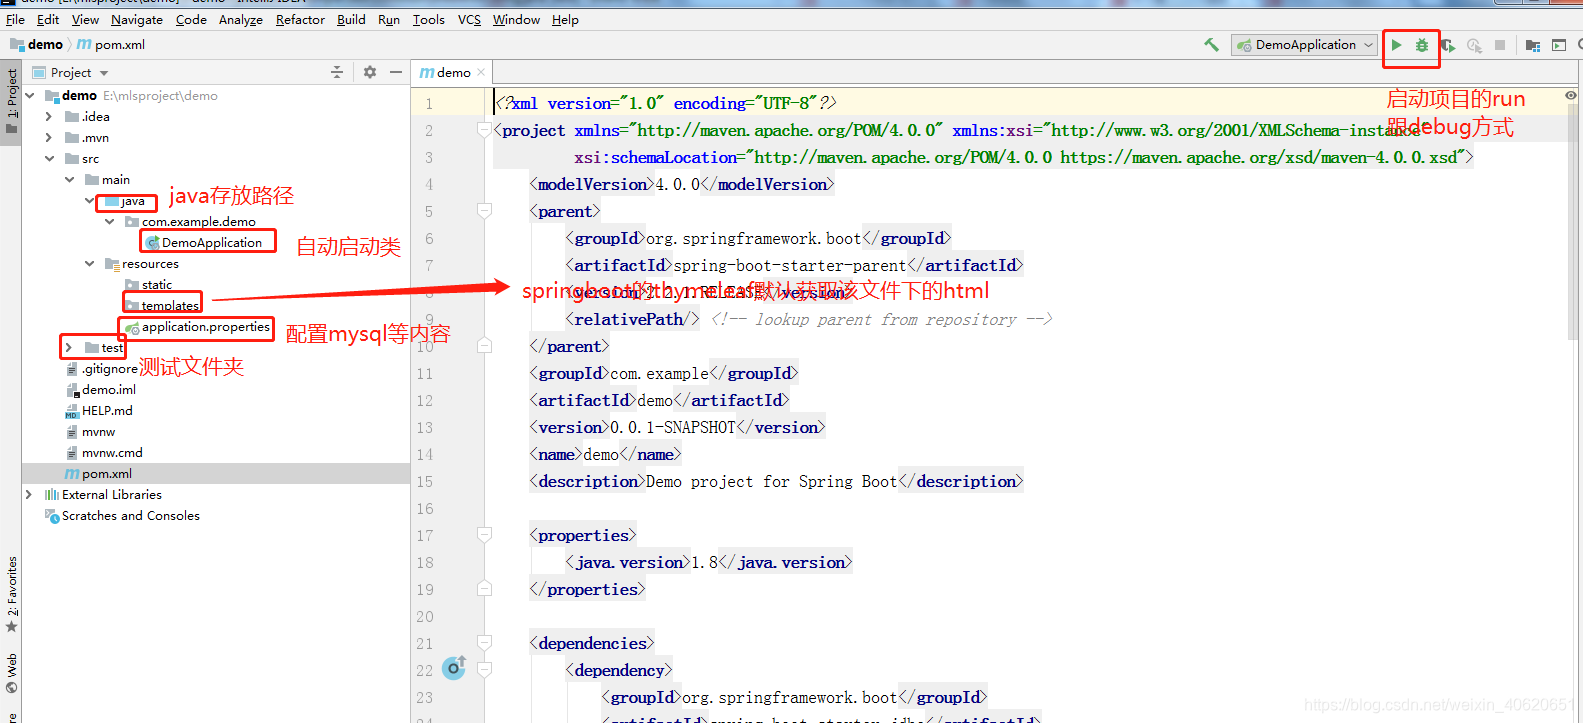Expand the .mvn folder

tap(49, 138)
